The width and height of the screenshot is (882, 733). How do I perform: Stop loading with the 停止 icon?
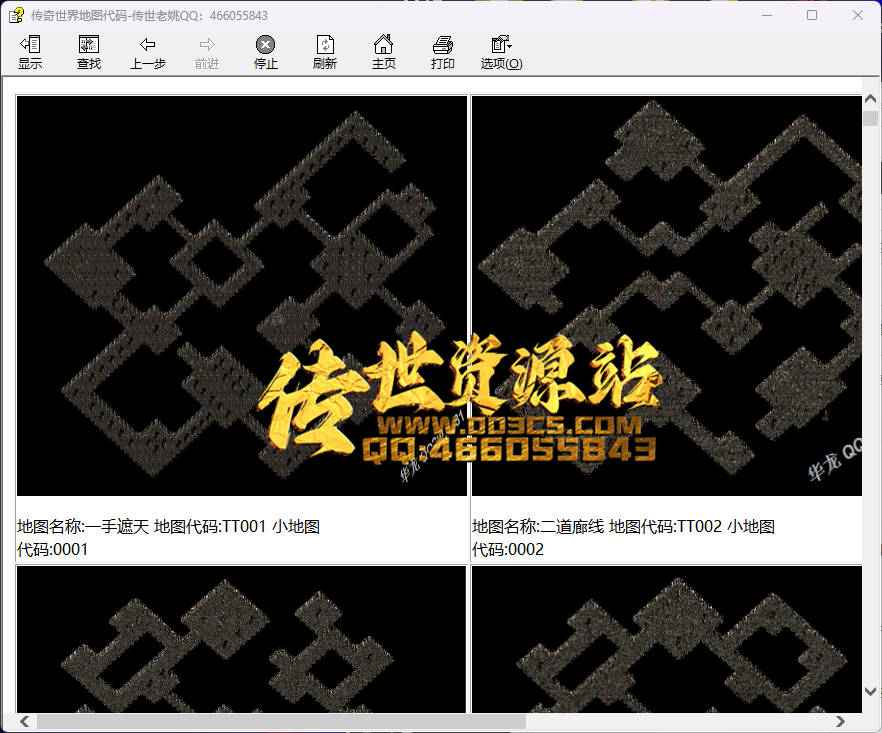point(265,52)
